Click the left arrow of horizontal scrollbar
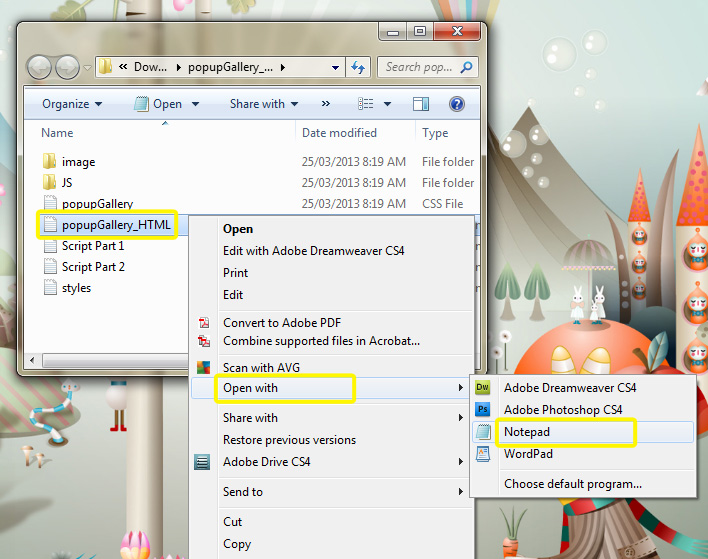This screenshot has width=708, height=559. tap(32, 360)
